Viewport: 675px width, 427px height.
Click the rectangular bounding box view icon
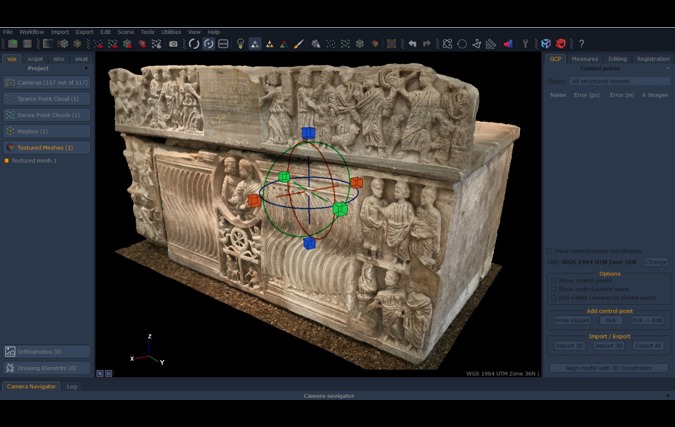[223, 44]
